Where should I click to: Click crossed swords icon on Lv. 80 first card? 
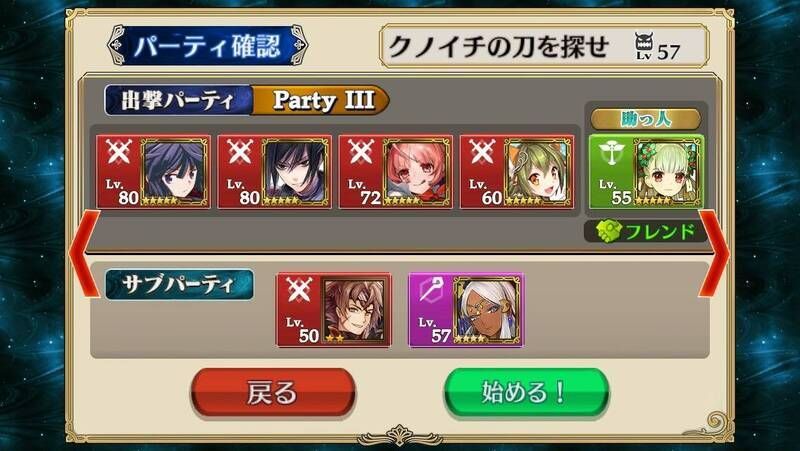point(119,152)
